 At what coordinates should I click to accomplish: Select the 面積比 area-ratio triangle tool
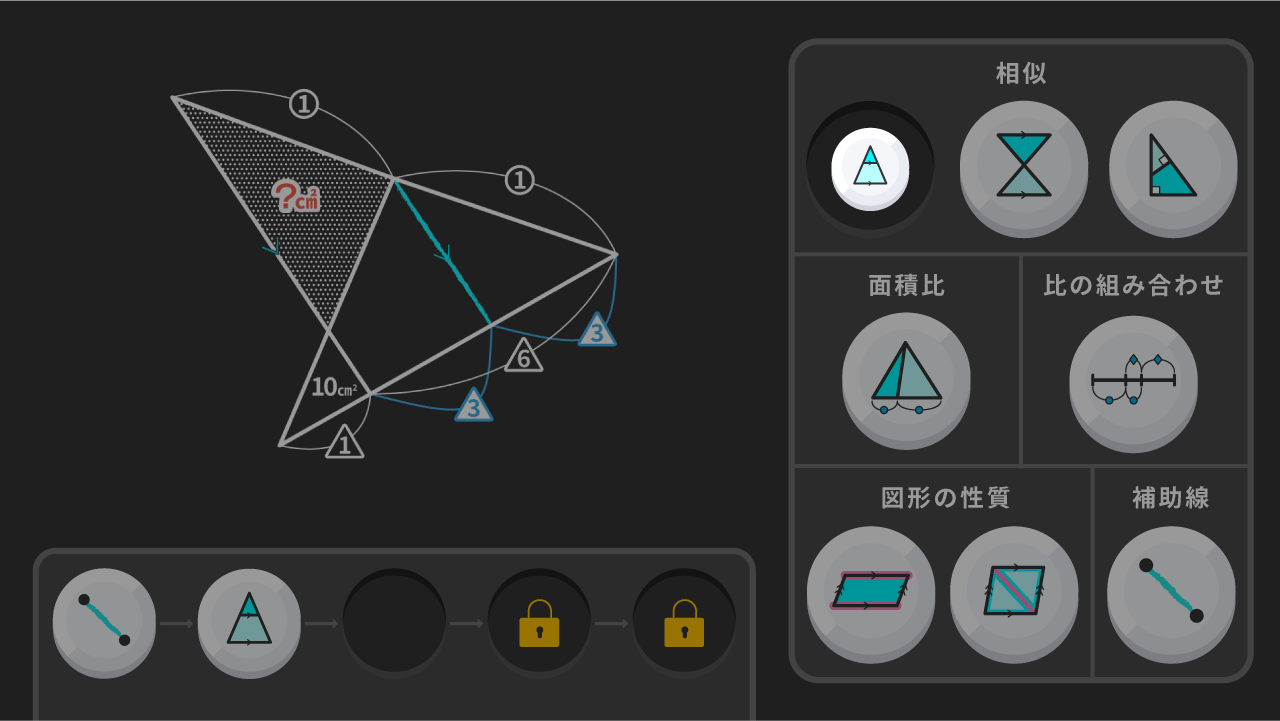[906, 379]
